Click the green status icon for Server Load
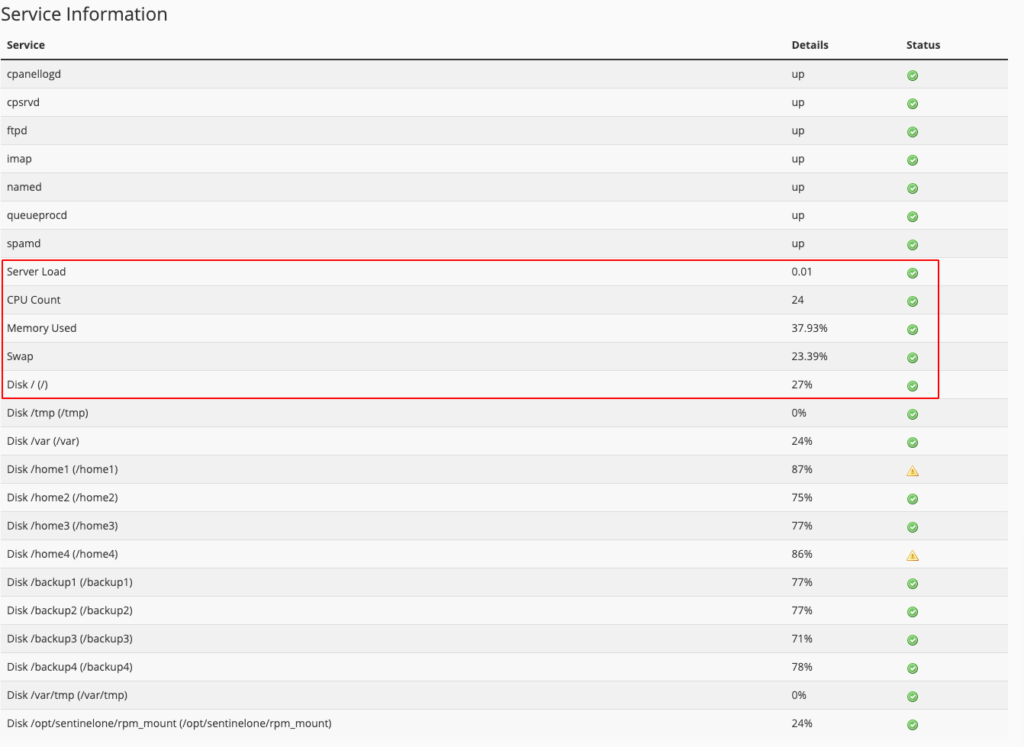 point(912,273)
